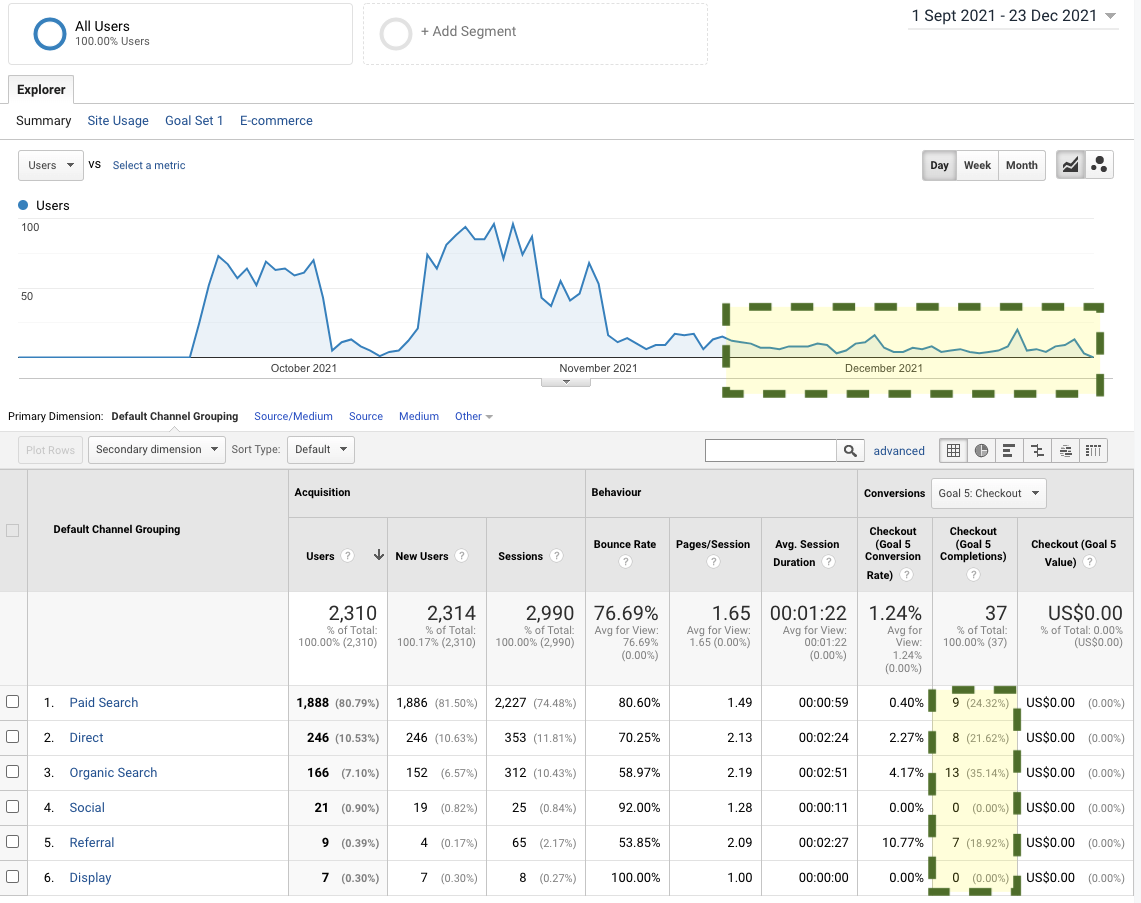Check the Paid Search row checkbox
The height and width of the screenshot is (903, 1141).
tap(12, 701)
